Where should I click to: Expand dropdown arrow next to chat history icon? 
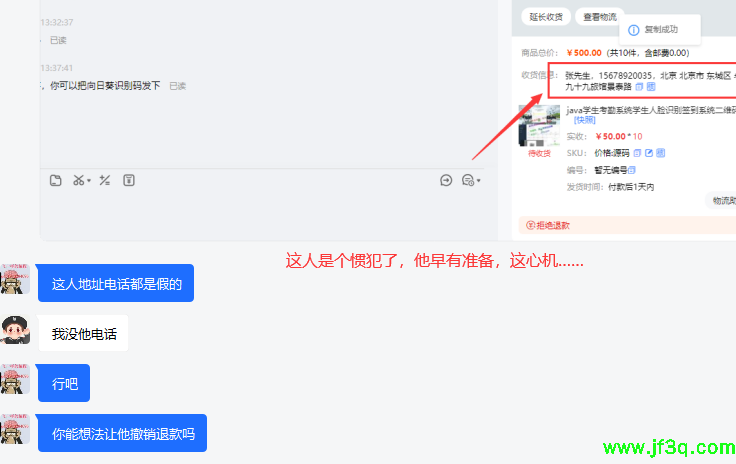click(479, 181)
